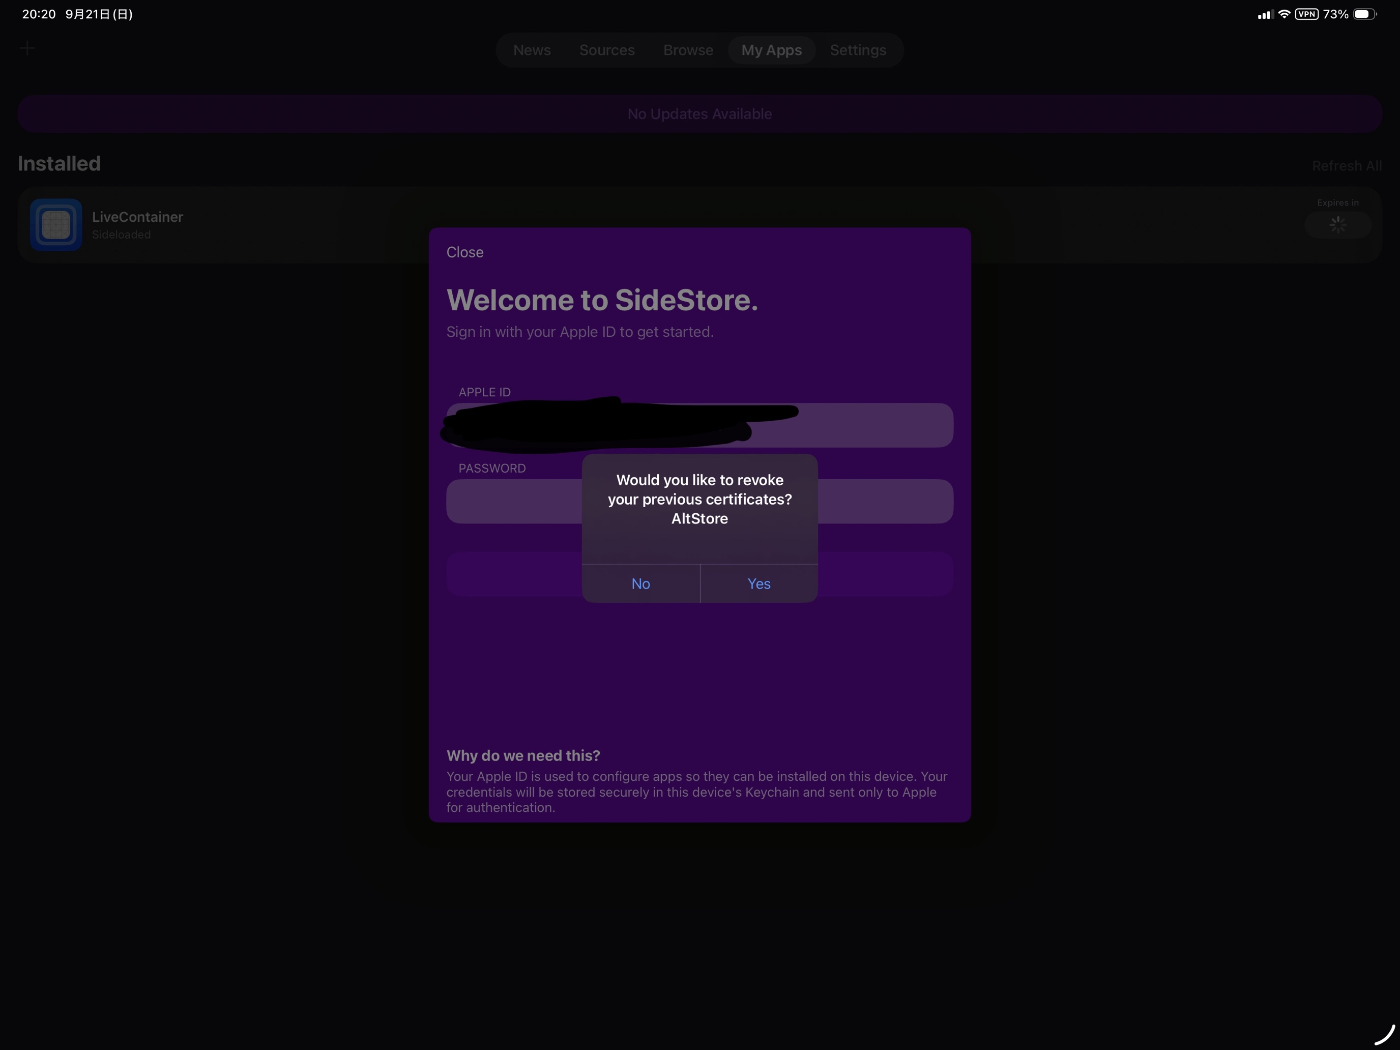Tap the Why do we need this? heading
1400x1050 pixels.
[523, 756]
